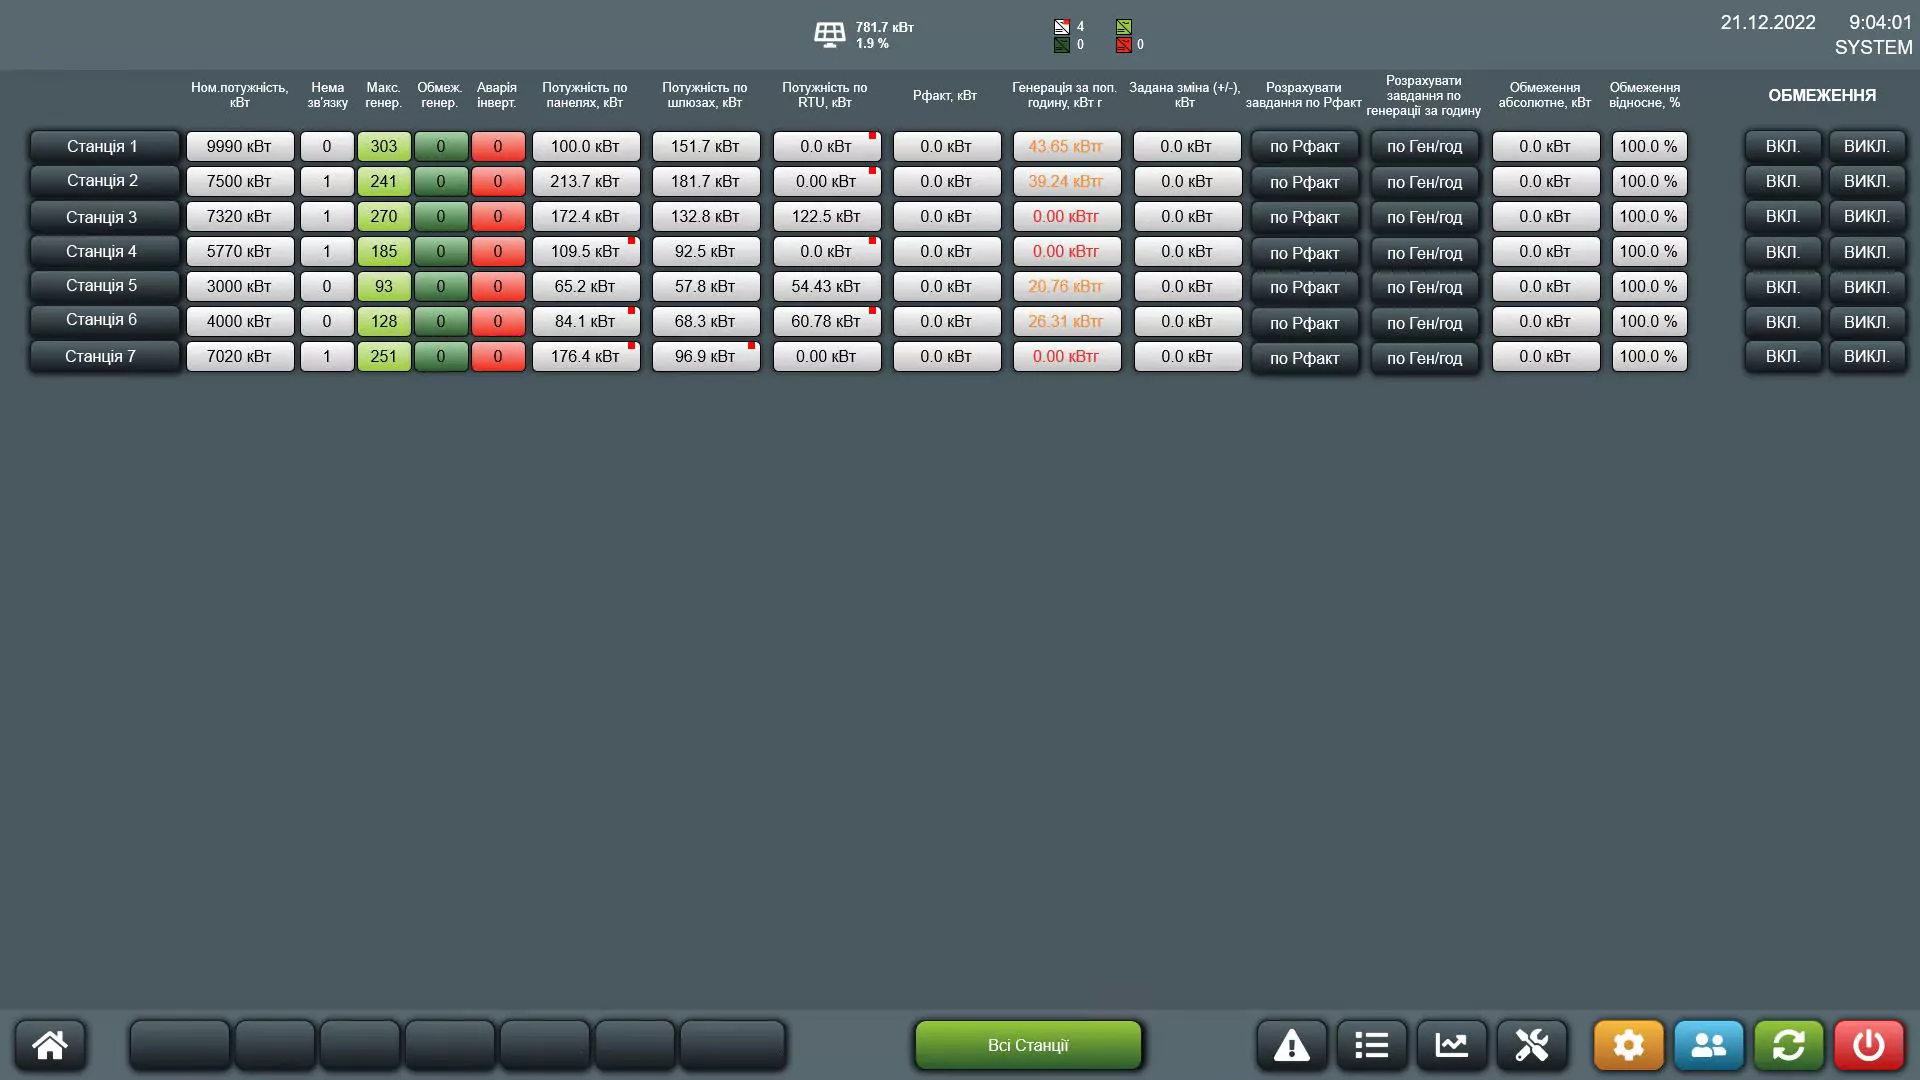Turn on limitation ВКЛ. for Станція 7
Image resolution: width=1920 pixels, height=1080 pixels.
1783,357
